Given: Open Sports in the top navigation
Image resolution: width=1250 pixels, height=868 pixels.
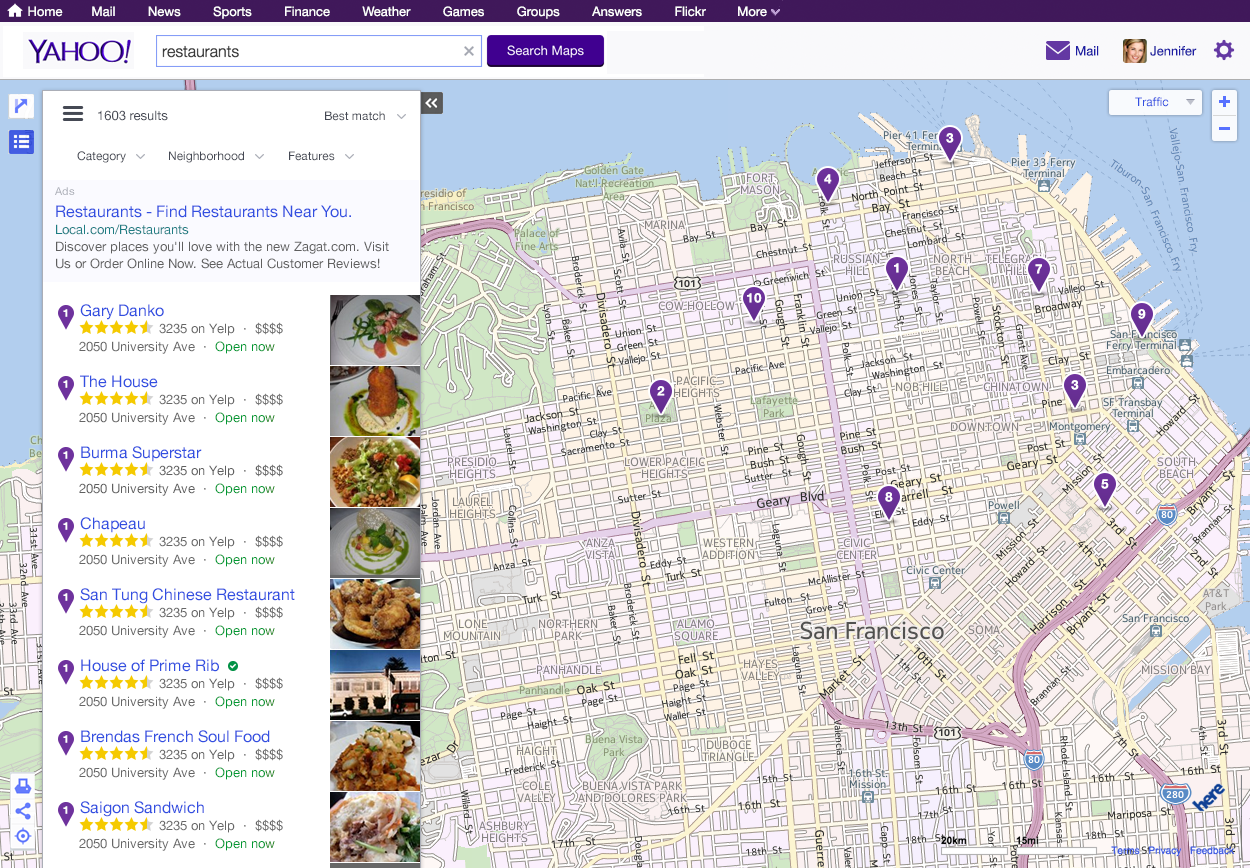Looking at the screenshot, I should (232, 11).
